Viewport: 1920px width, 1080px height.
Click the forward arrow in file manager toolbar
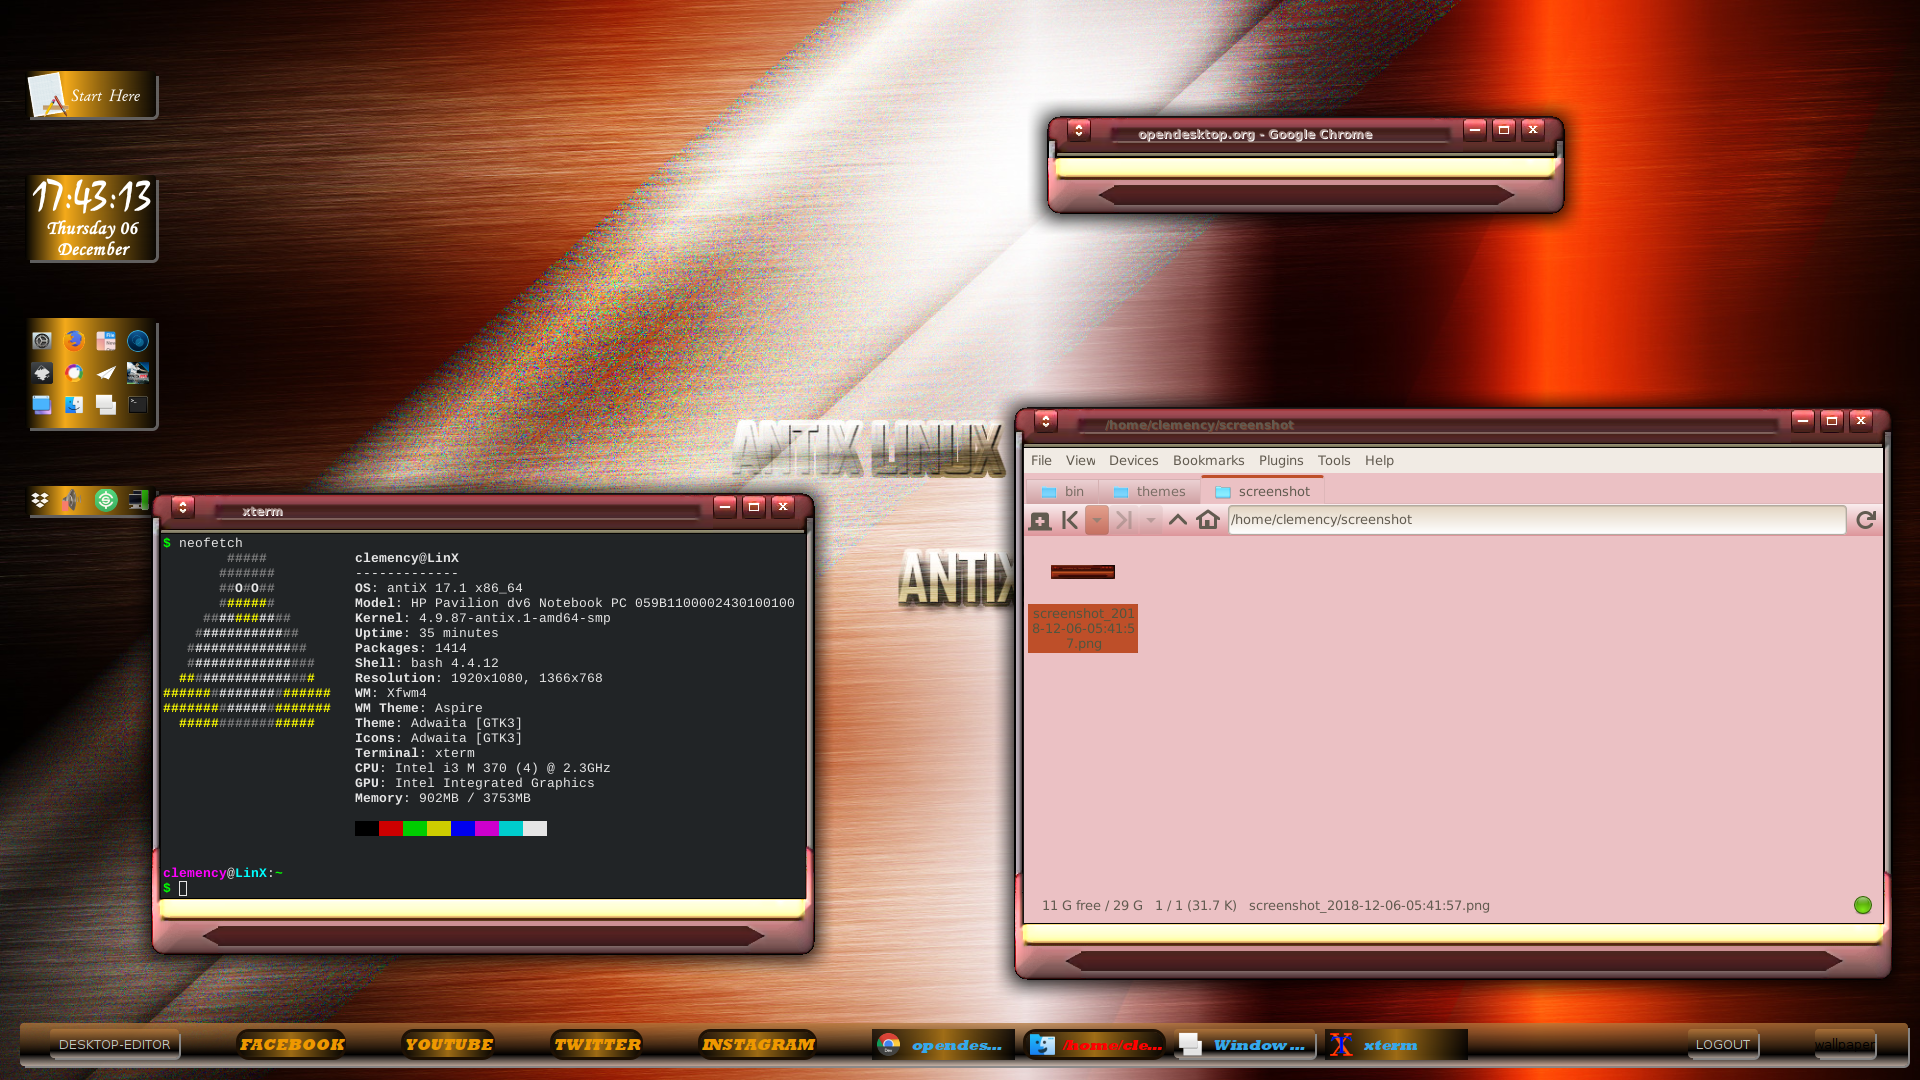(1124, 520)
